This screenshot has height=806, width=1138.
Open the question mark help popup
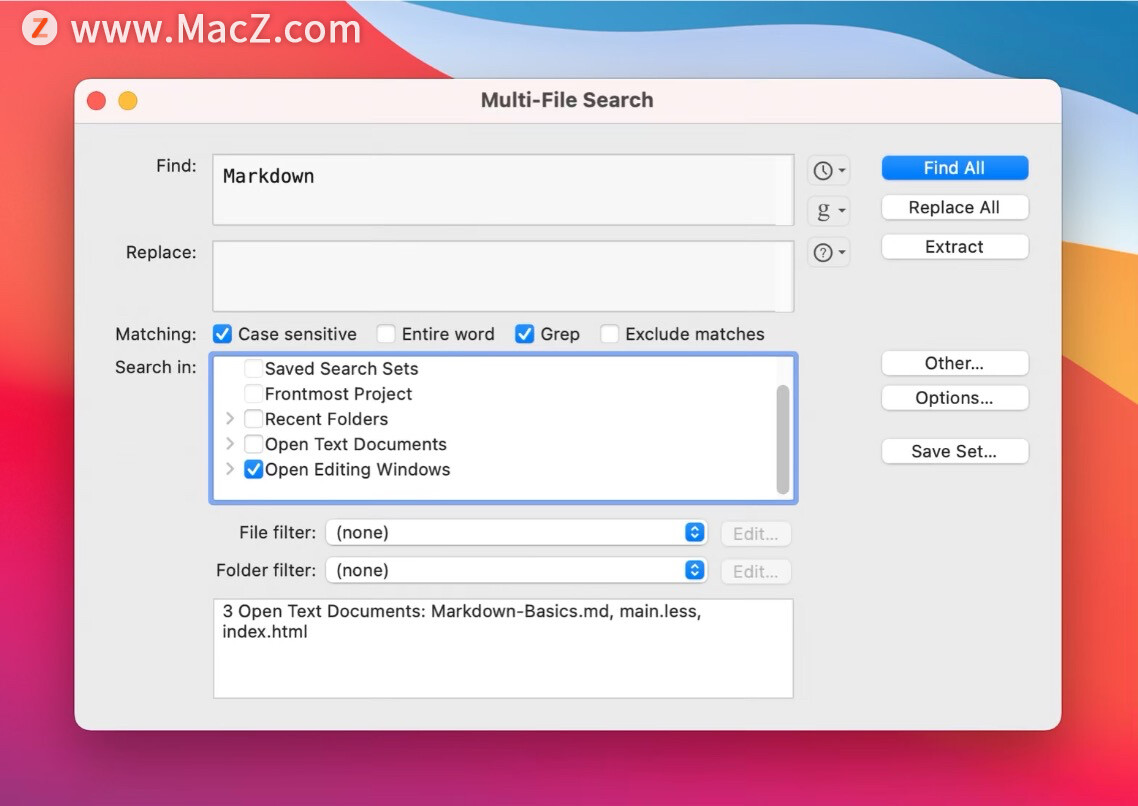tap(828, 252)
